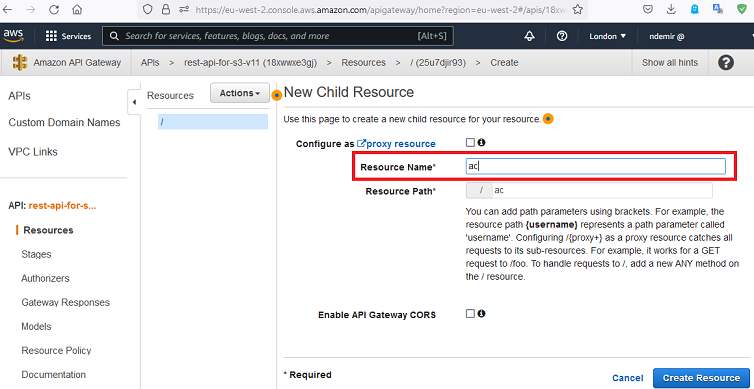This screenshot has width=754, height=389.
Task: Open the Actions dropdown
Action: pyautogui.click(x=239, y=93)
